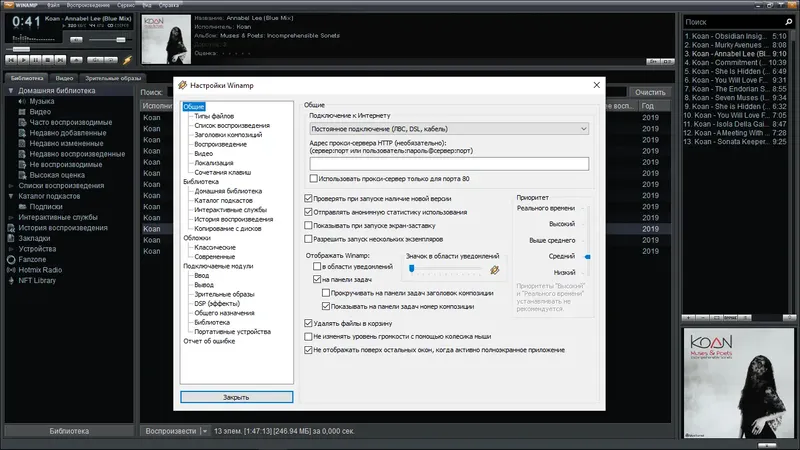Click the orange lightning bolt icon

(128, 60)
